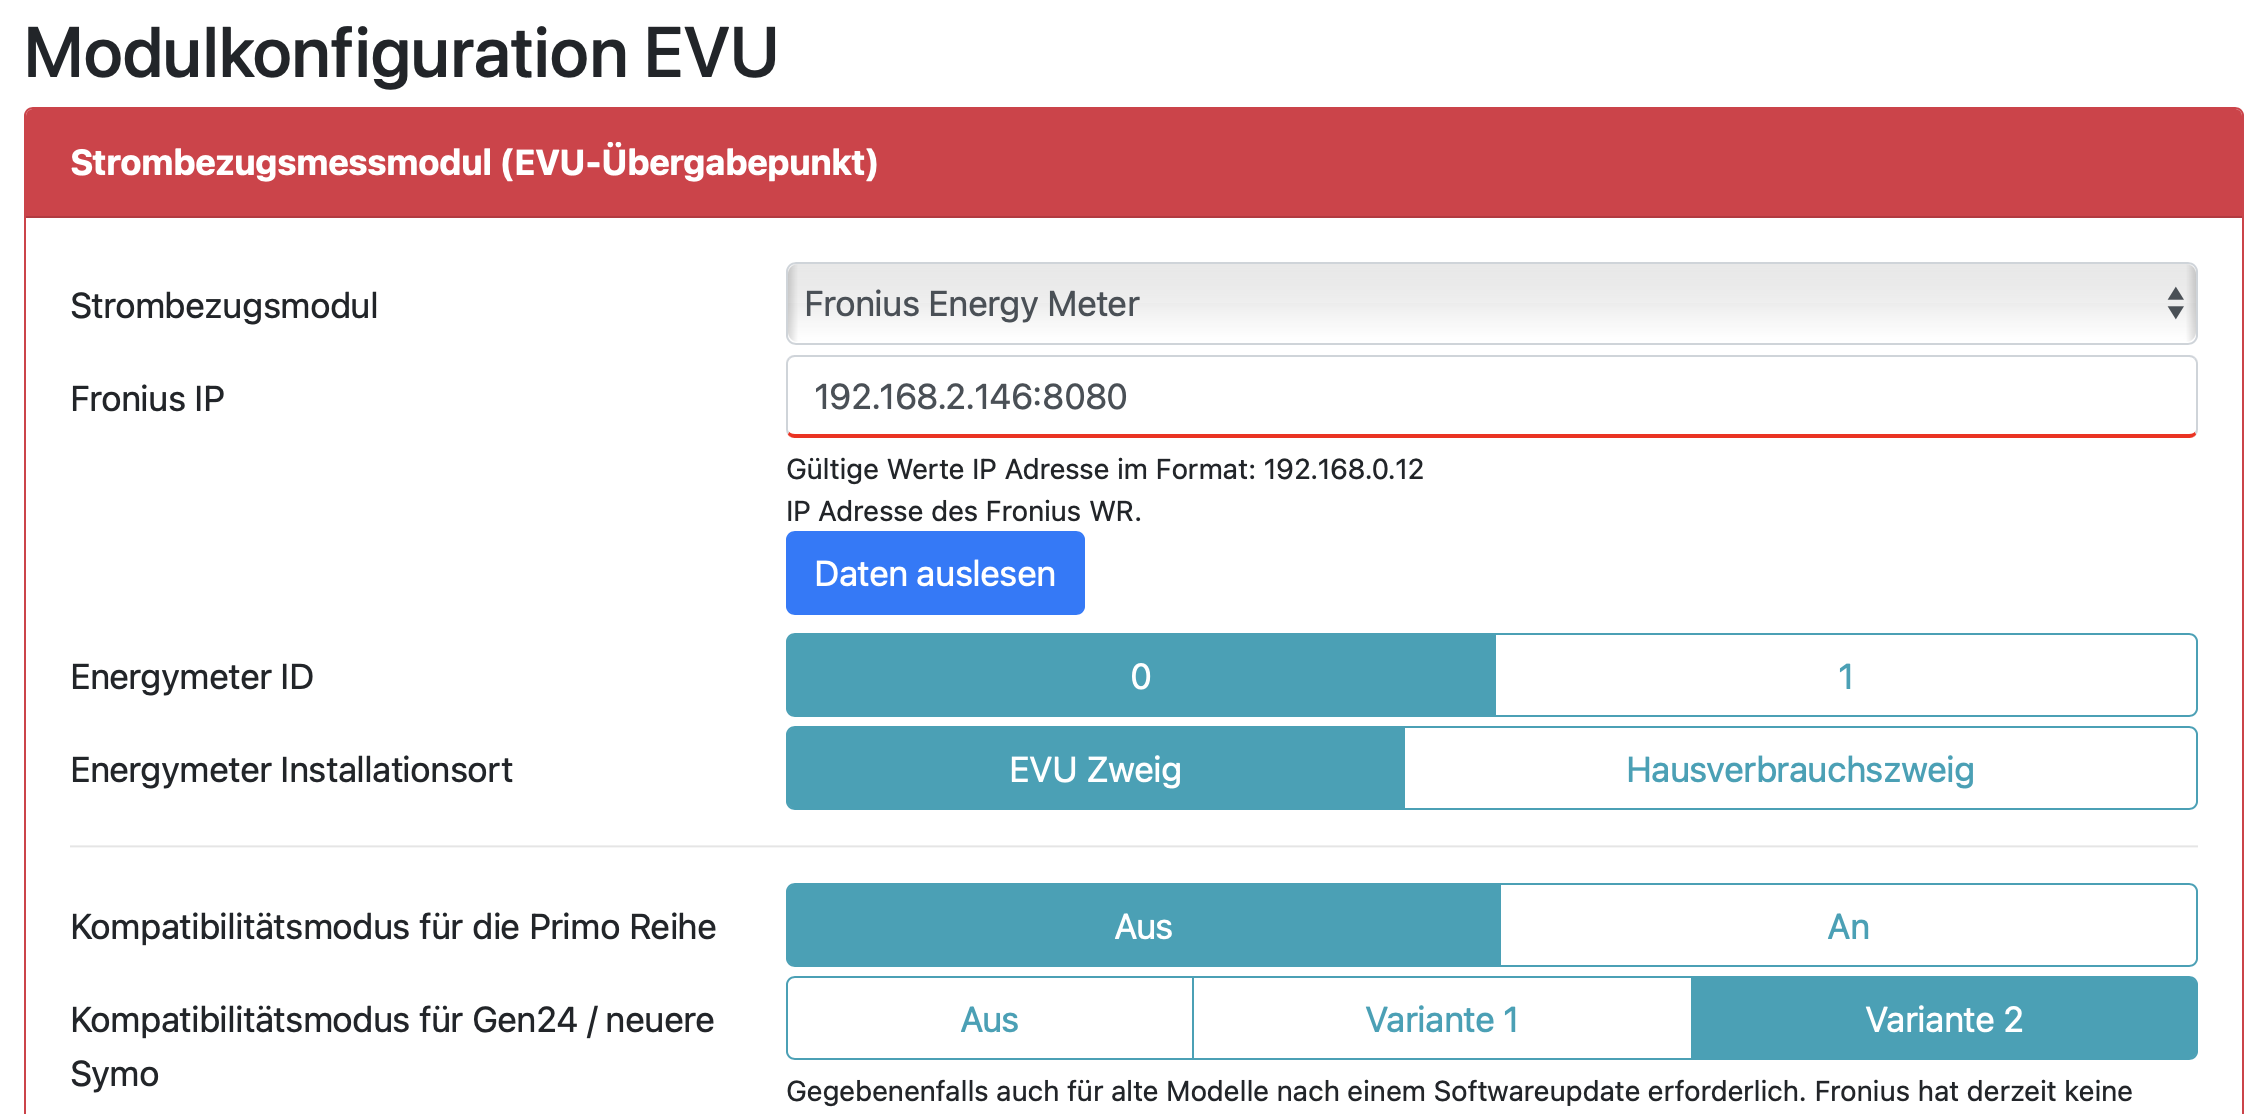The height and width of the screenshot is (1114, 2258).
Task: Select Energymeter ID 0
Action: pos(1141,676)
